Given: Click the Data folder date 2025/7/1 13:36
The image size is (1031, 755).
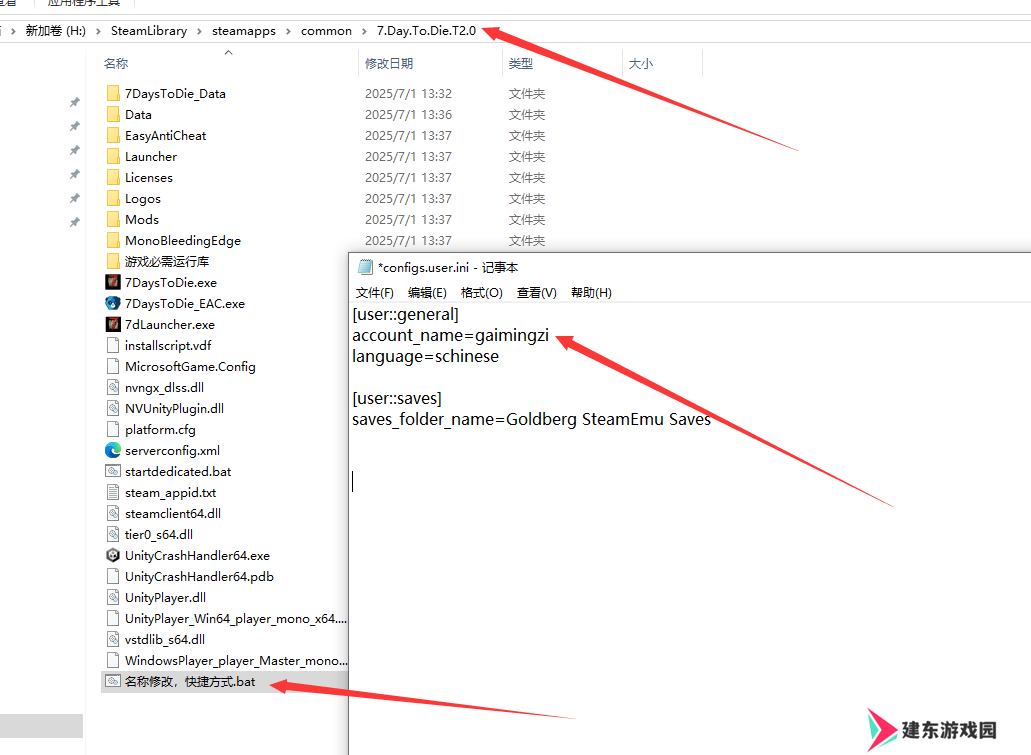Looking at the screenshot, I should coord(408,114).
